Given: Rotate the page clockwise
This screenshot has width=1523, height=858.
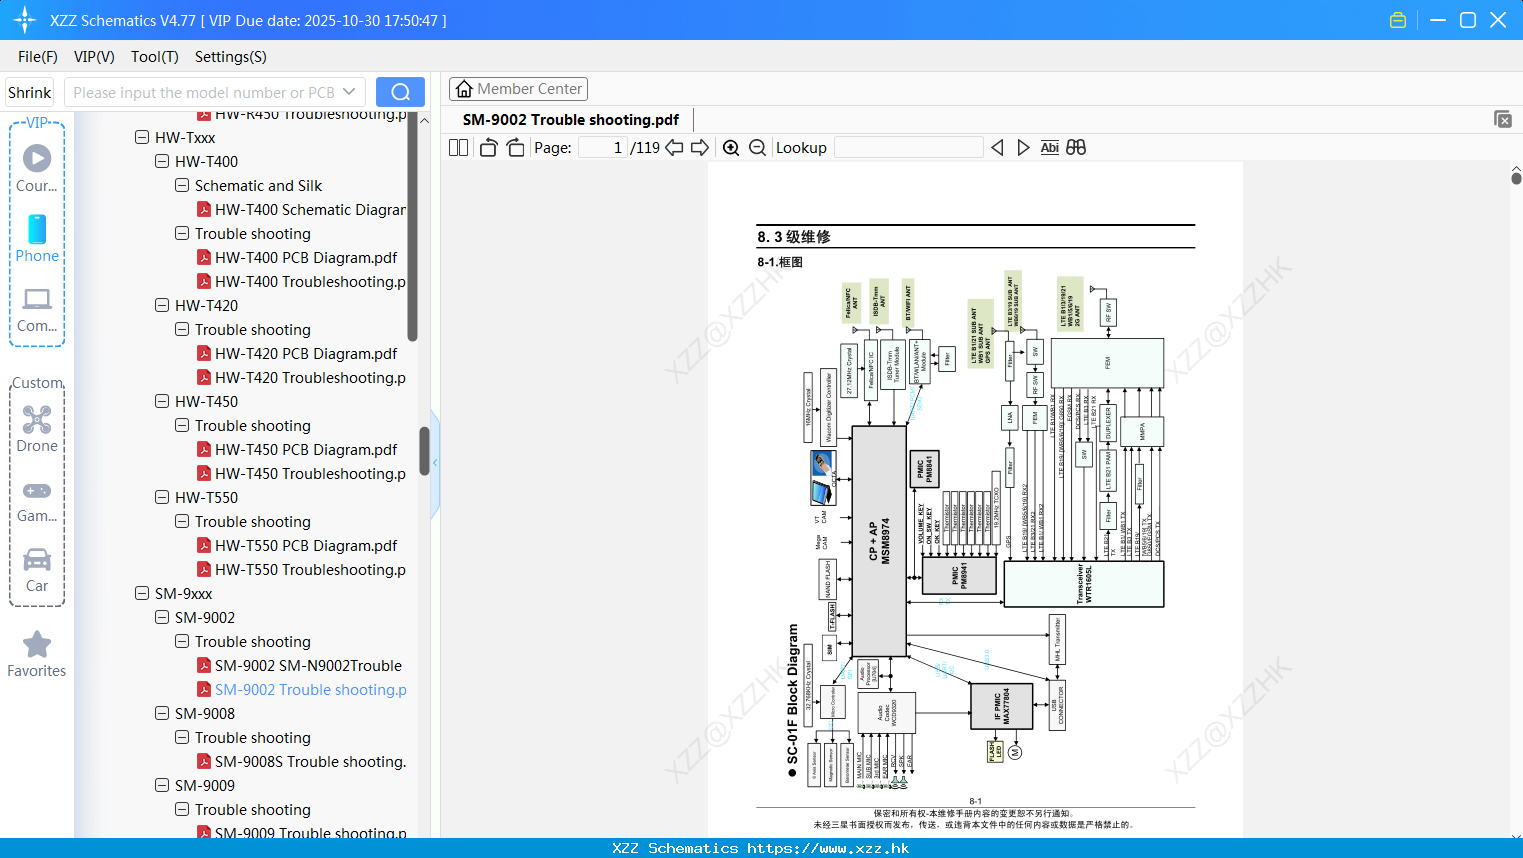Looking at the screenshot, I should pyautogui.click(x=515, y=147).
